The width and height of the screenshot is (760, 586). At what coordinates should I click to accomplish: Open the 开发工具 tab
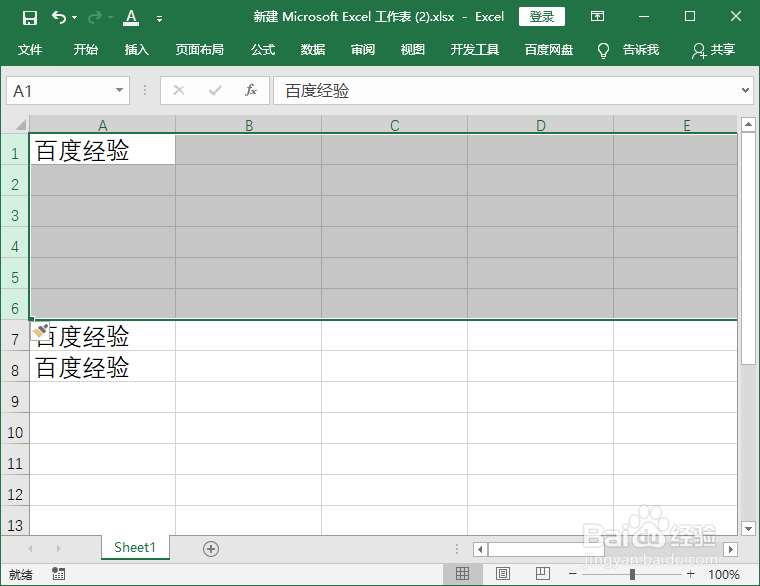475,49
